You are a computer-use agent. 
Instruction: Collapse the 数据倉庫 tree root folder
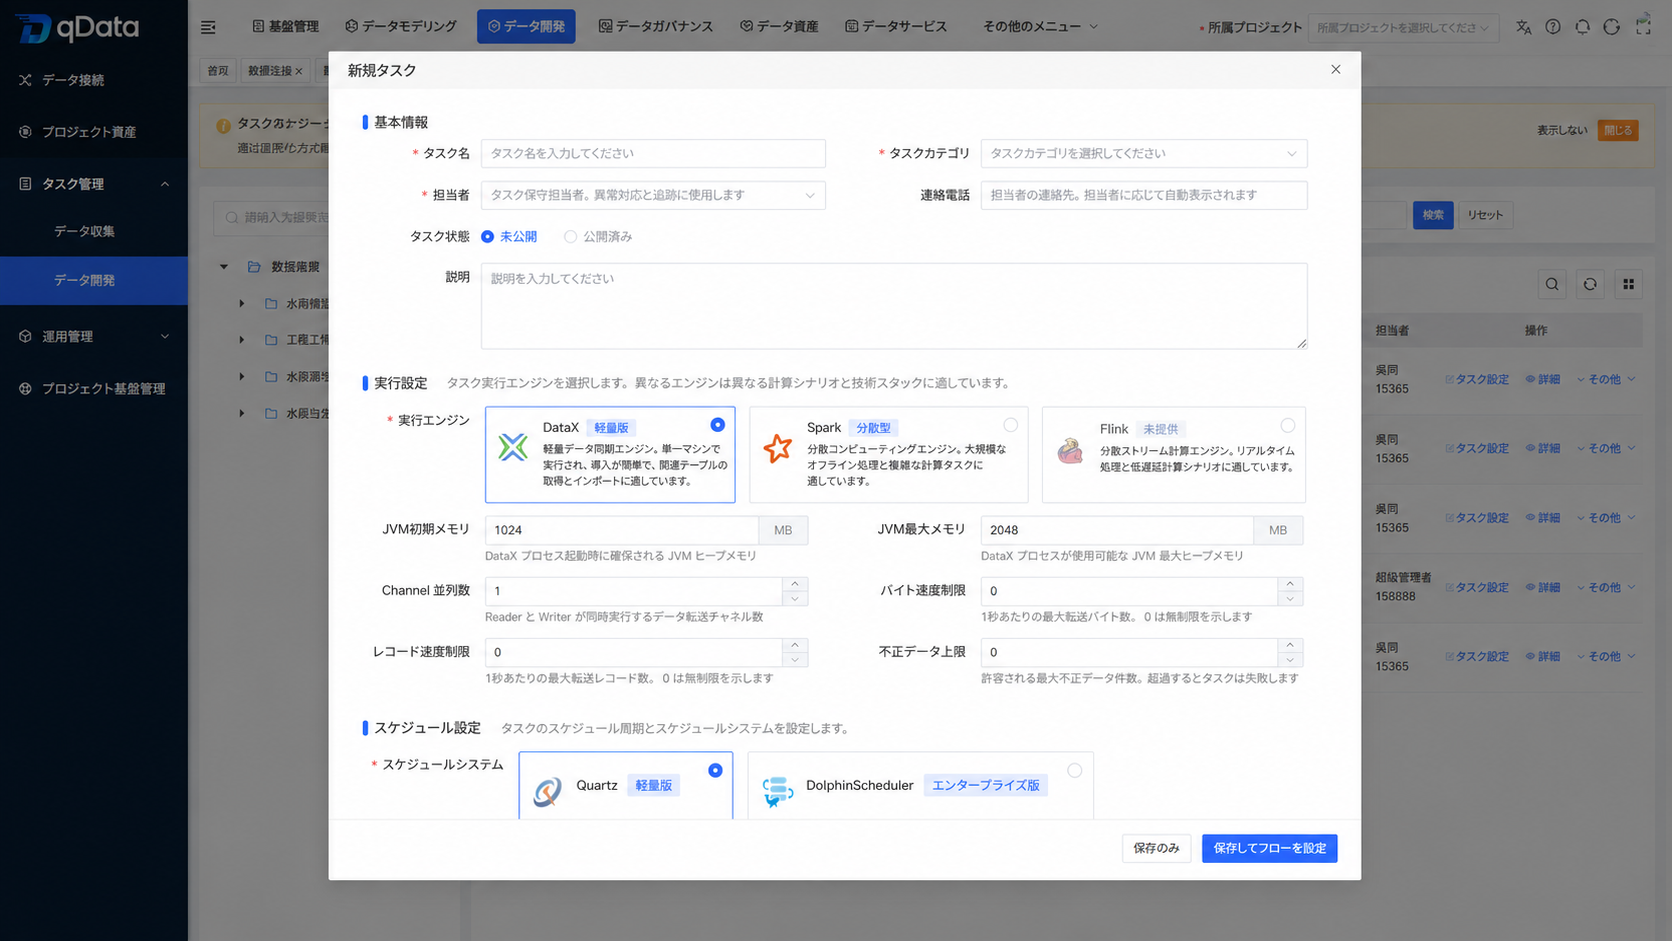(224, 267)
